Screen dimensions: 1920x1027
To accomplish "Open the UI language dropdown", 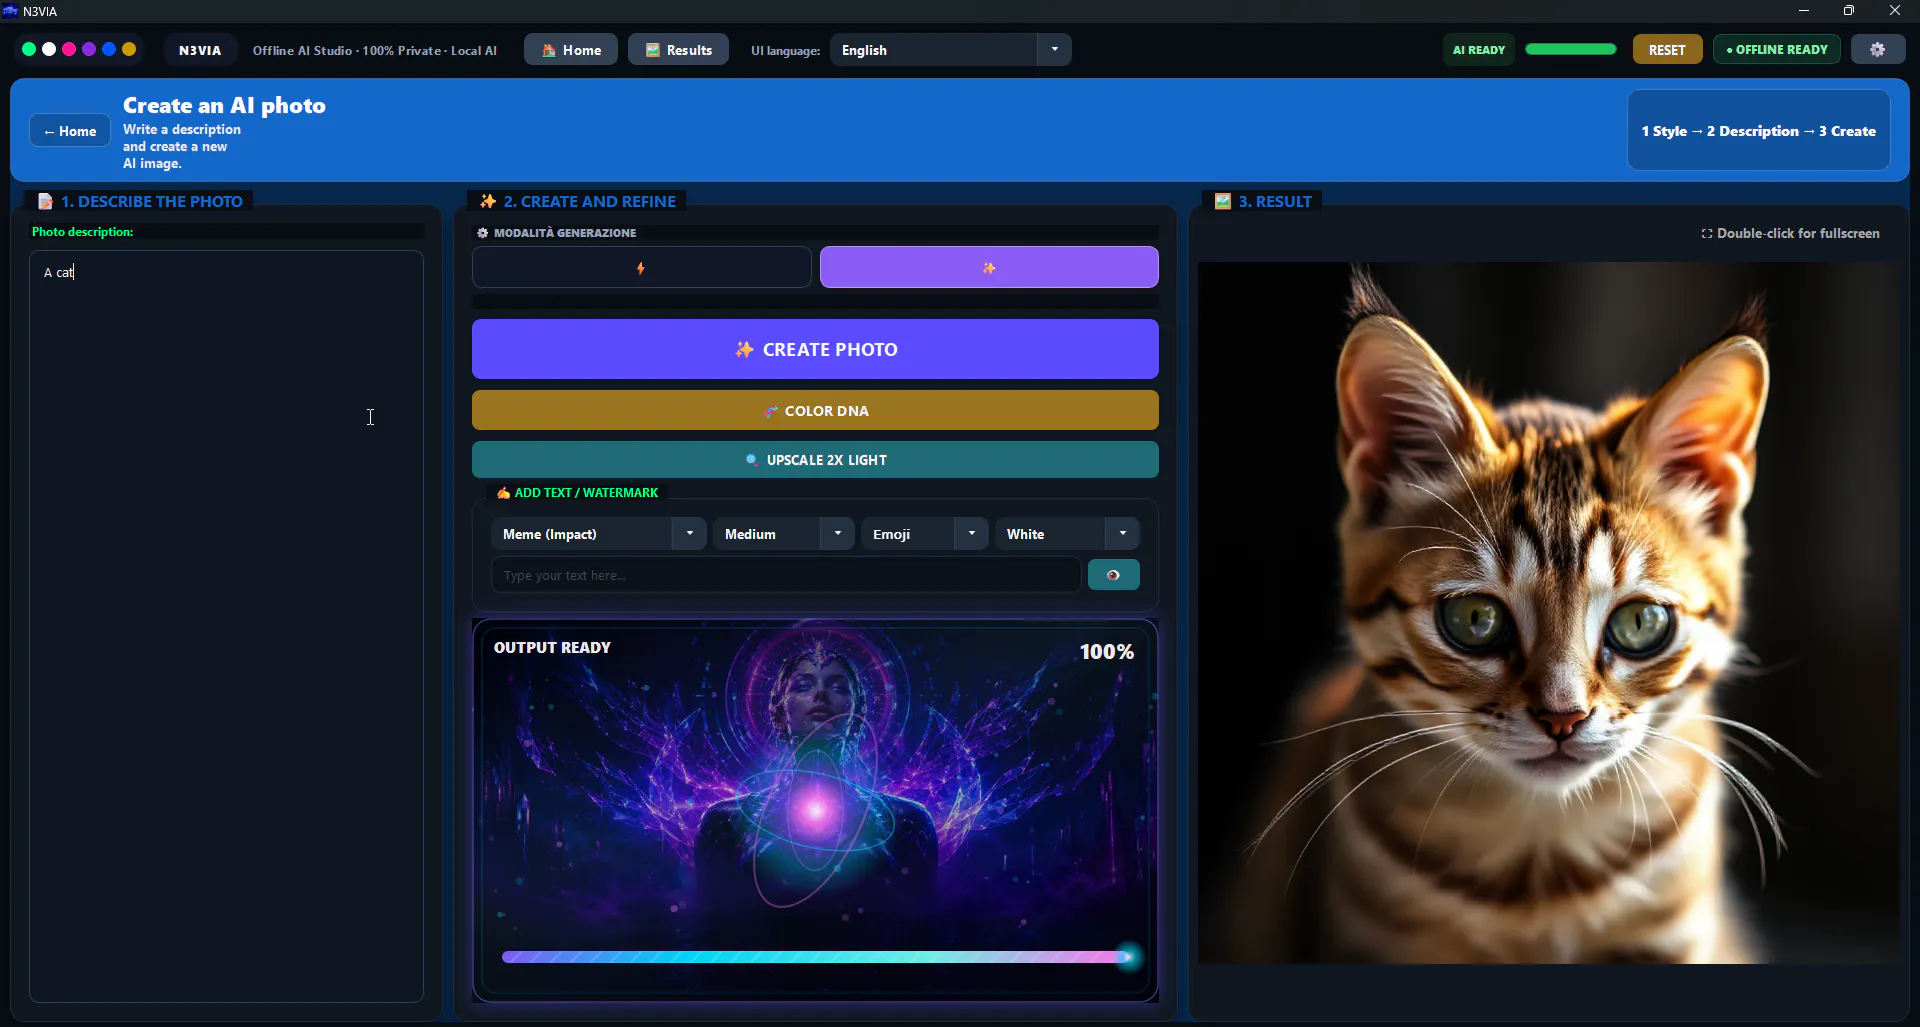I will [x=950, y=49].
